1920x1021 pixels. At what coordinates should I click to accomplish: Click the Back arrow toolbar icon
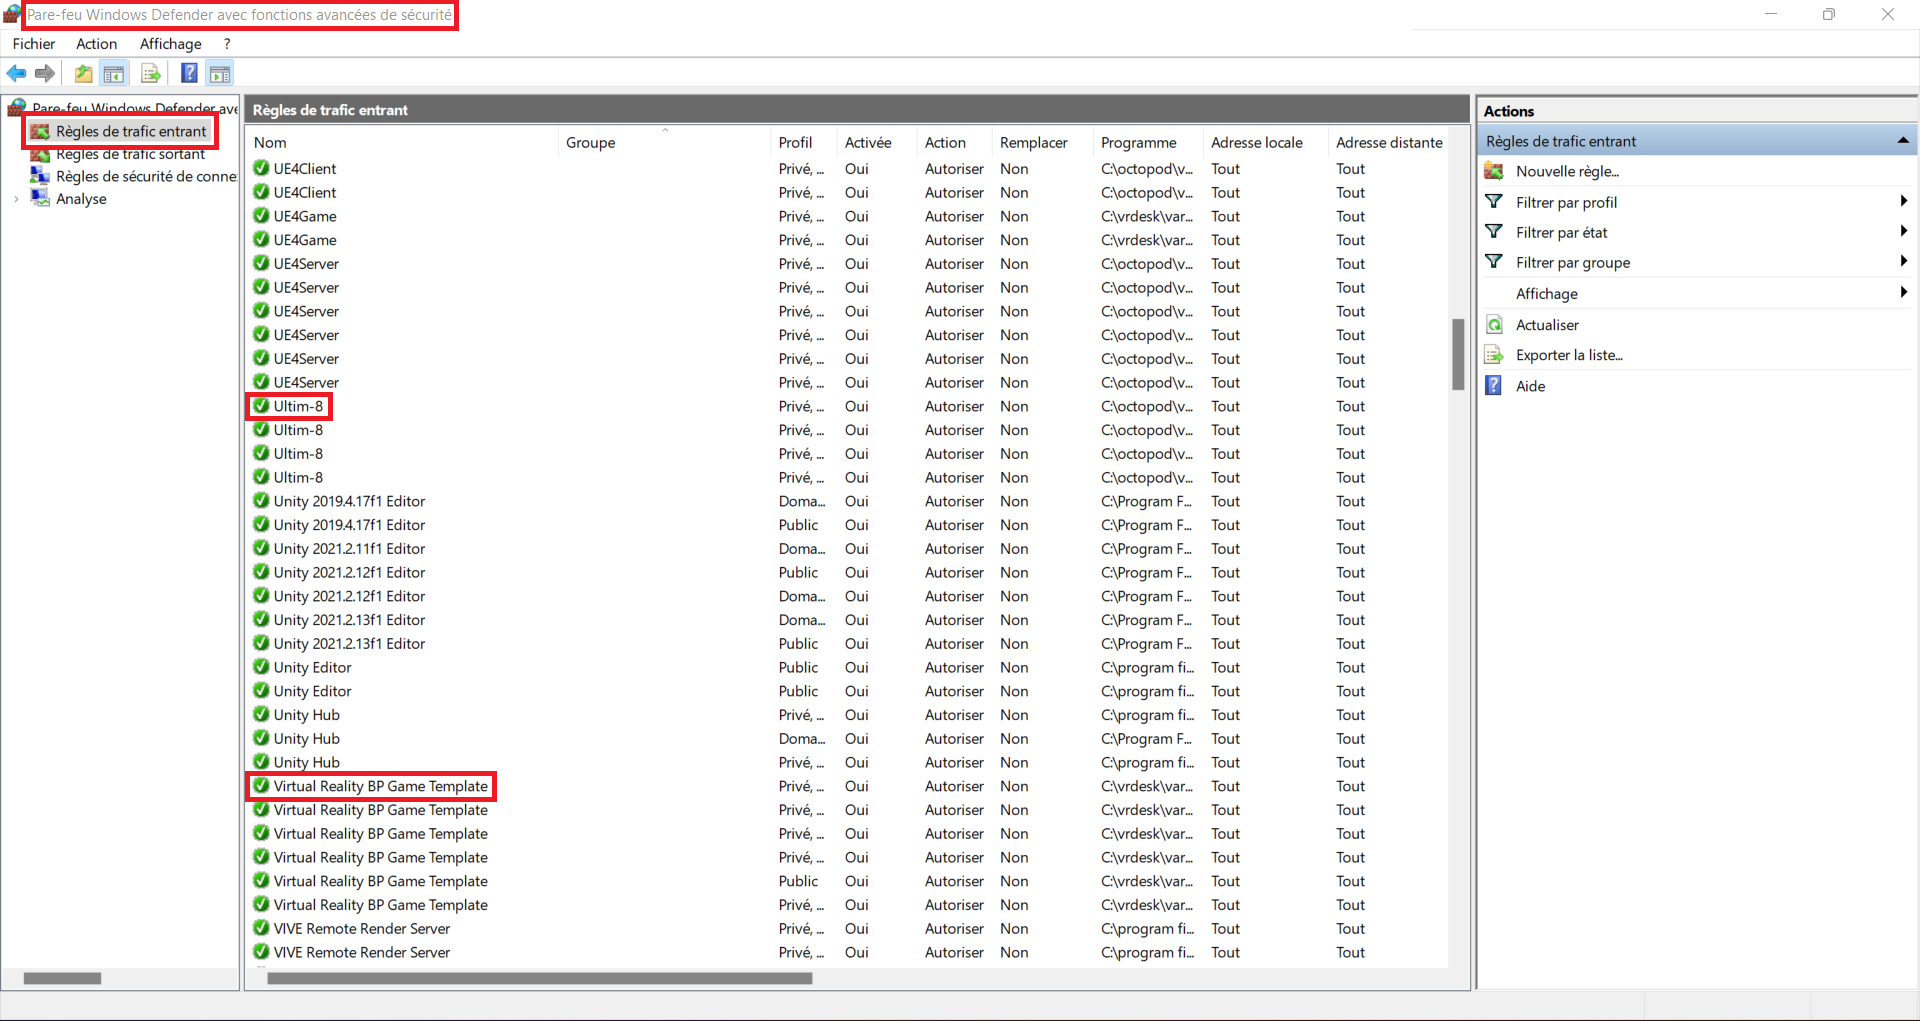pyautogui.click(x=16, y=73)
